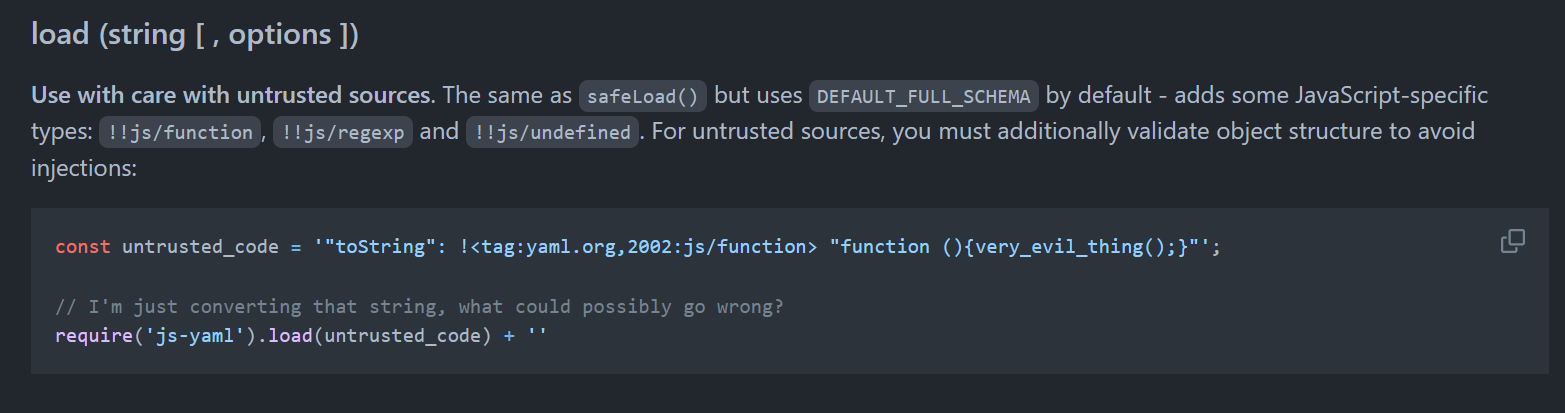Click the DEFAULT_FULL_SCHEMA inline code
This screenshot has height=413, width=1565.
tap(924, 96)
